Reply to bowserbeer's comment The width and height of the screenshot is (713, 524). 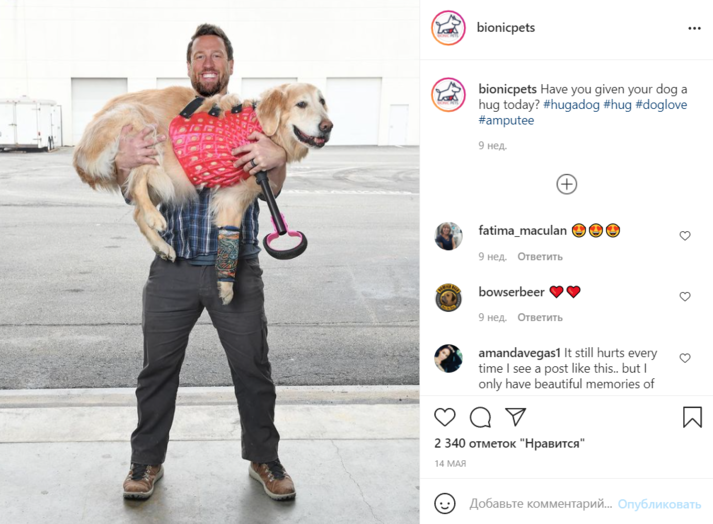(540, 317)
